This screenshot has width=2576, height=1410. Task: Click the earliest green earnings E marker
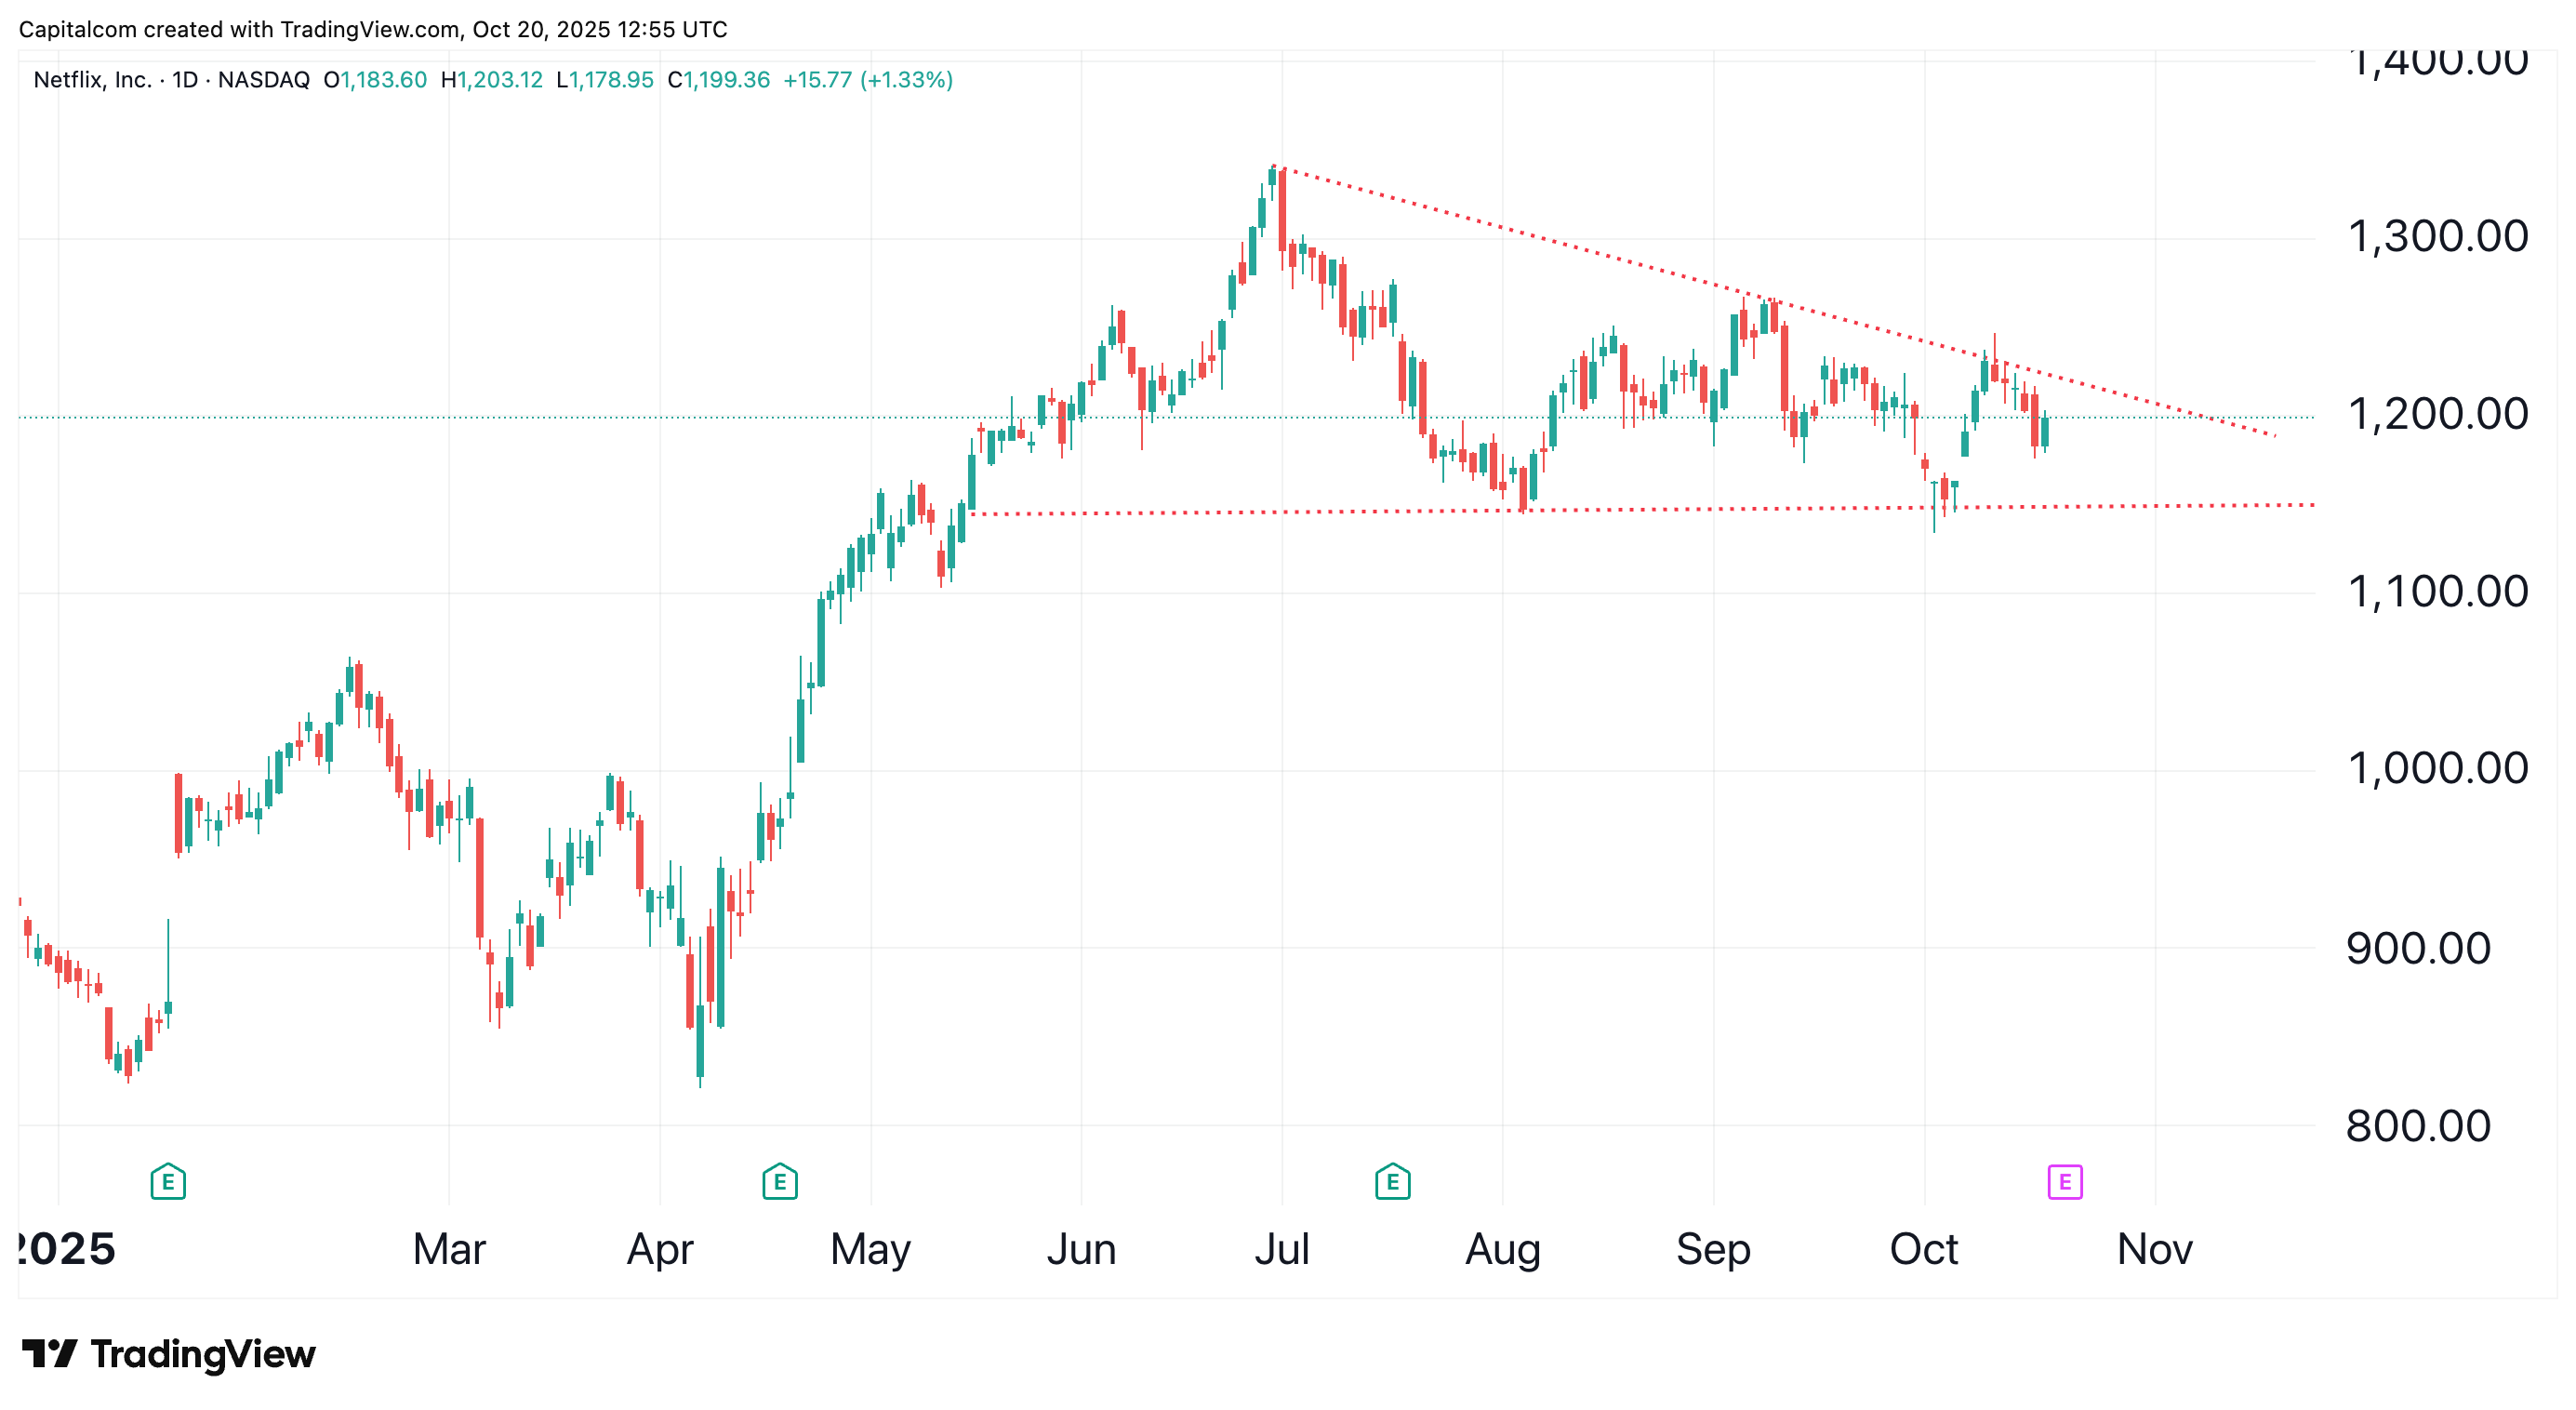168,1182
